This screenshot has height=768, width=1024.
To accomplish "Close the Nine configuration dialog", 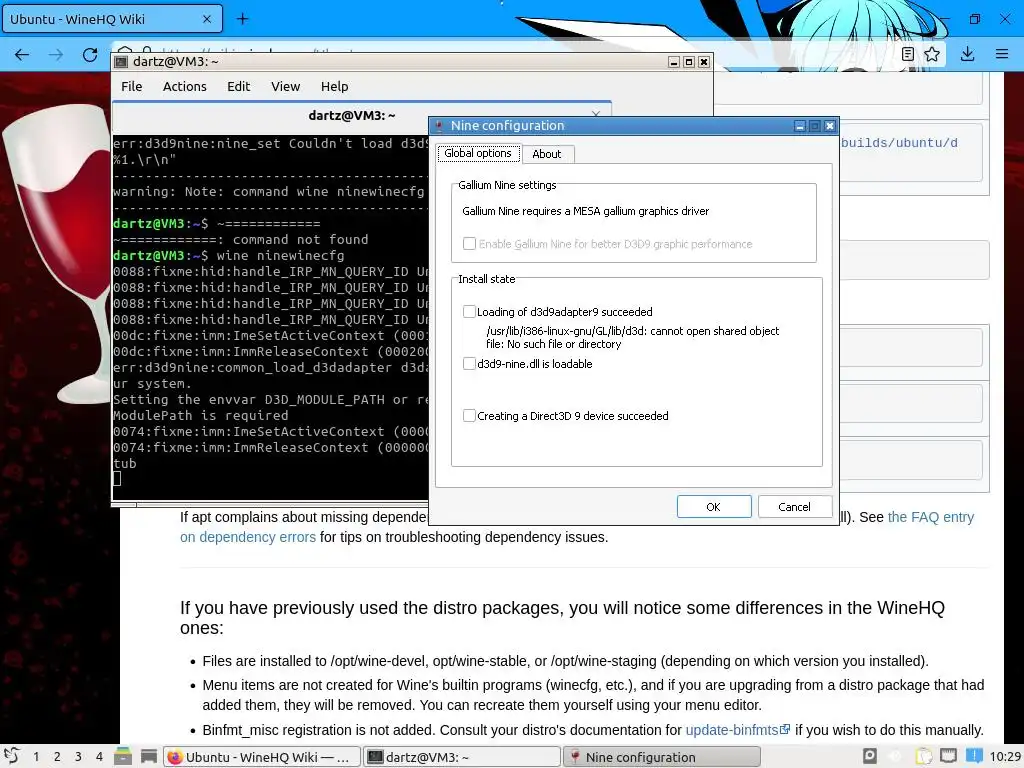I will tap(830, 125).
